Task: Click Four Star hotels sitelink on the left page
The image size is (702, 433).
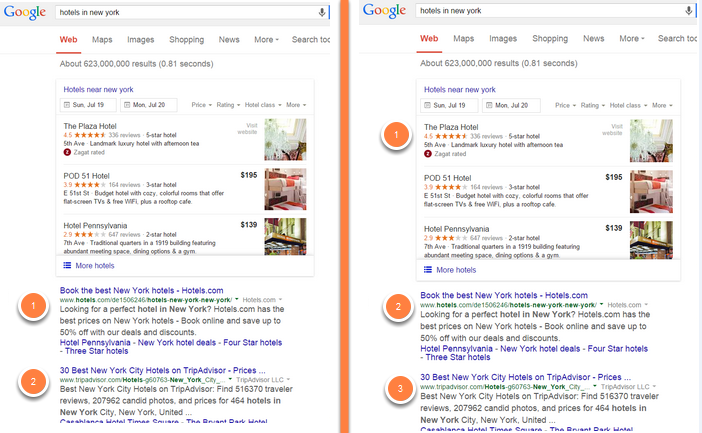Action: (253, 343)
